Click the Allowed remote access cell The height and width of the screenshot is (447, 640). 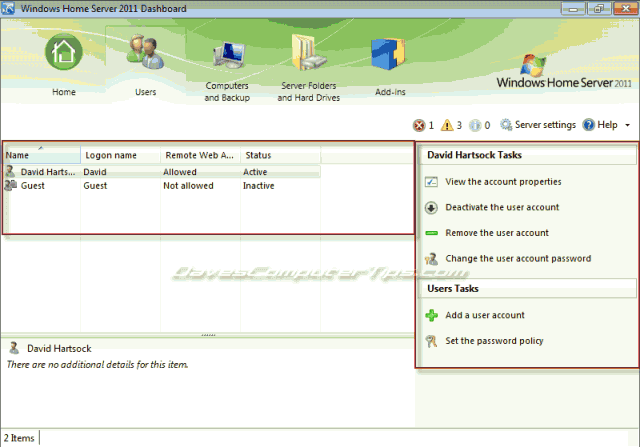point(180,172)
